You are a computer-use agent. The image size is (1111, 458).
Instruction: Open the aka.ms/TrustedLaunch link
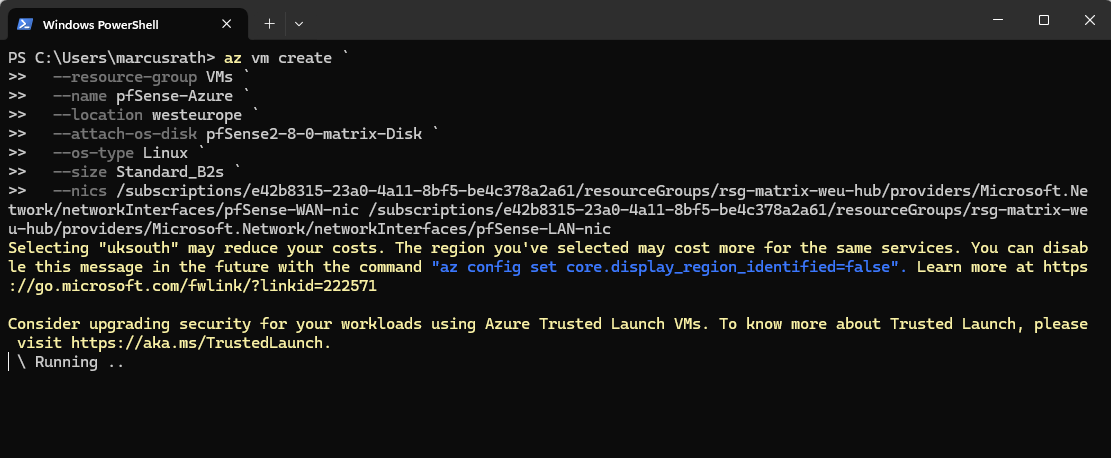coord(199,343)
